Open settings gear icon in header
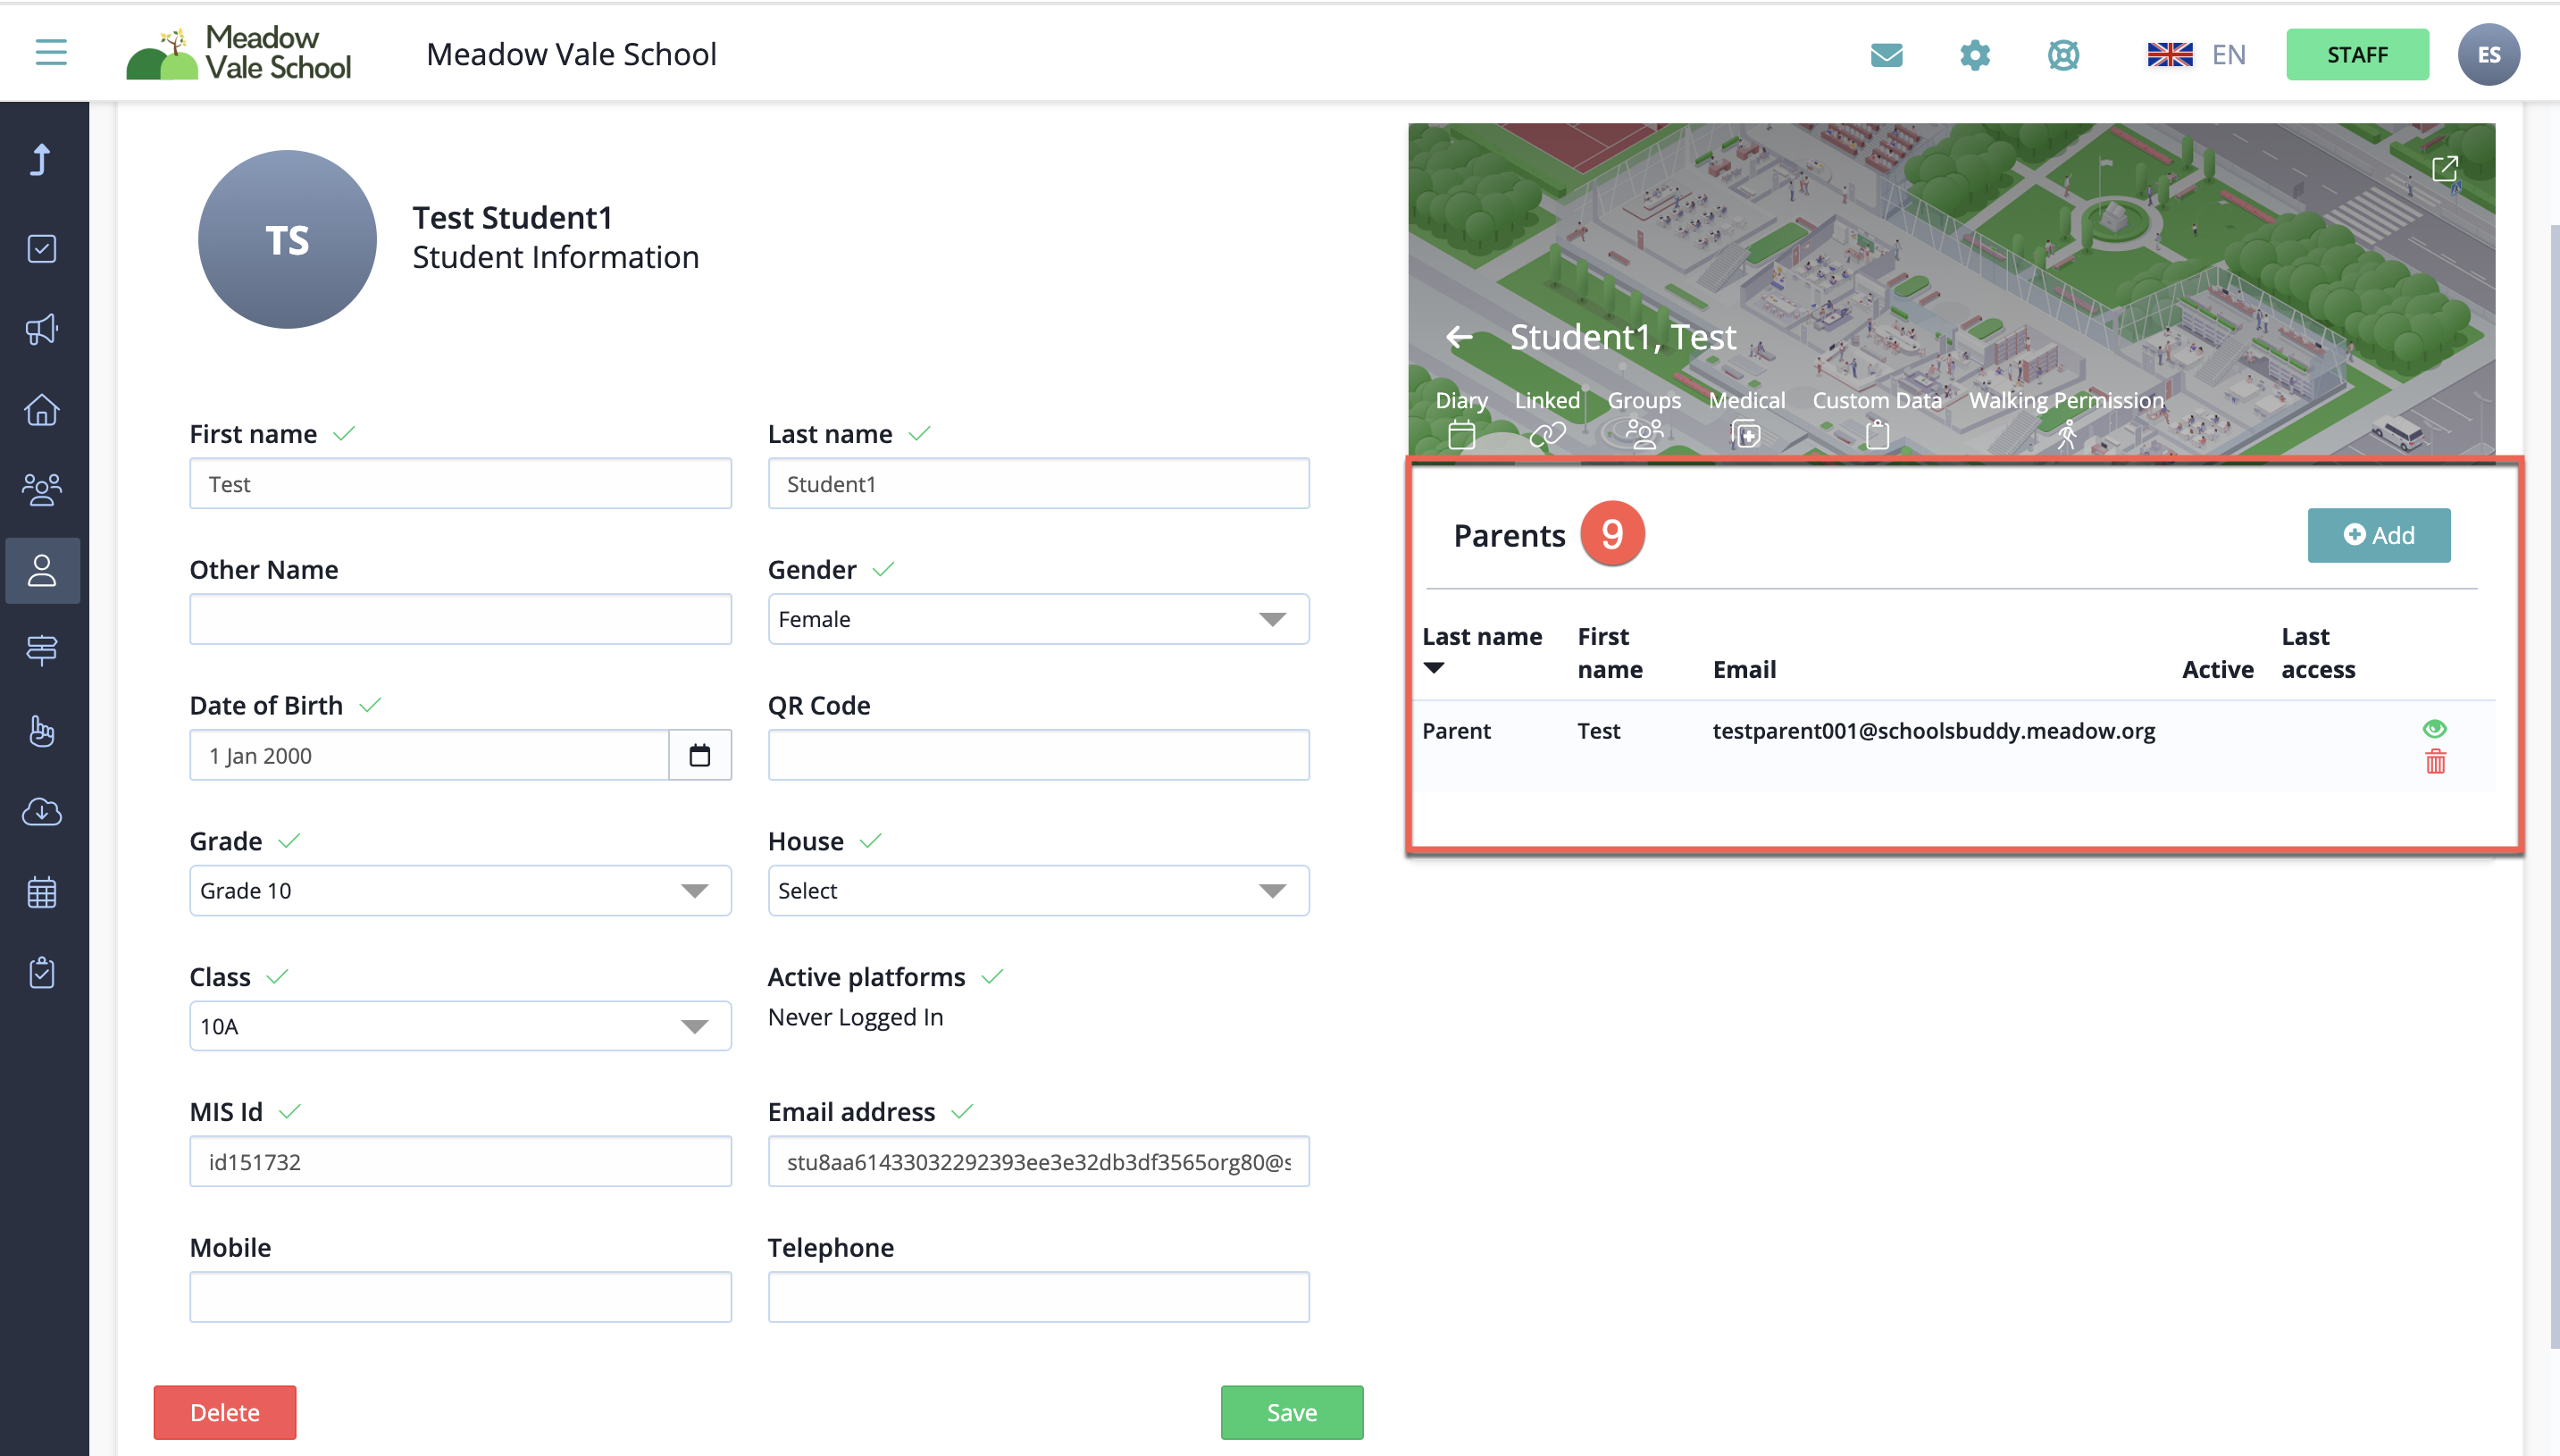Viewport: 2560px width, 1456px height. [x=1974, y=54]
